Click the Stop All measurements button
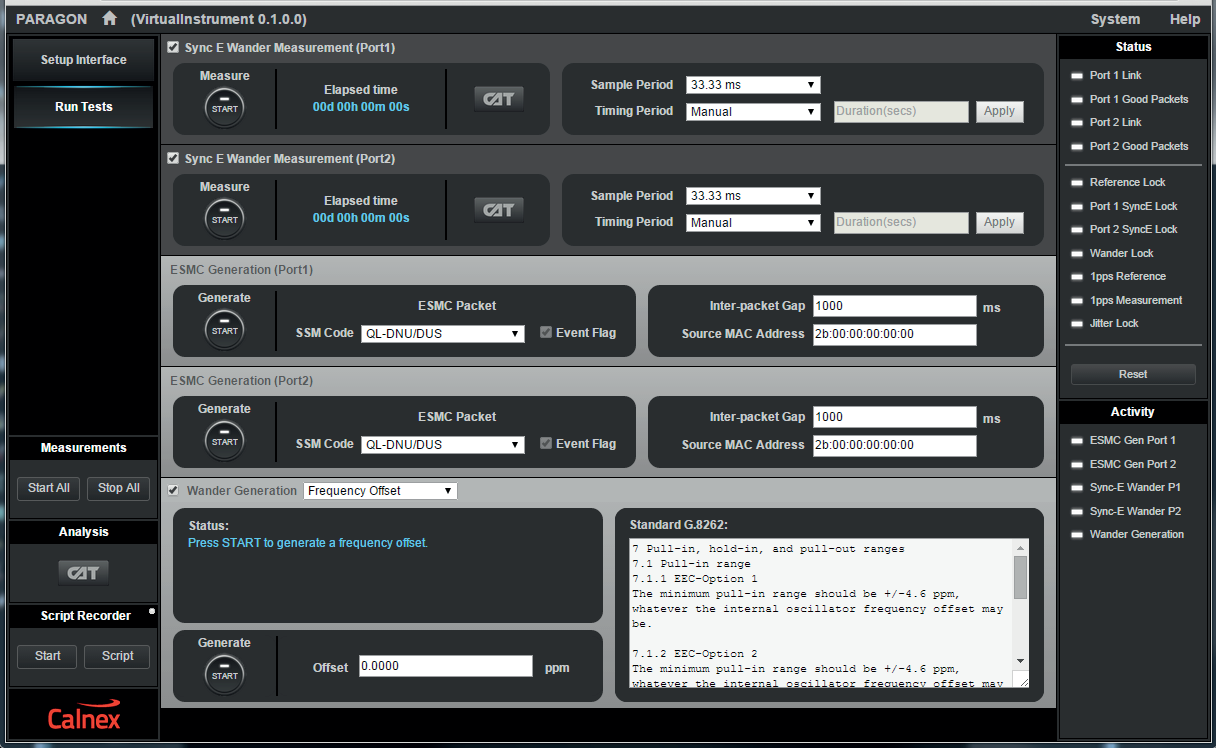The image size is (1216, 748). (119, 488)
